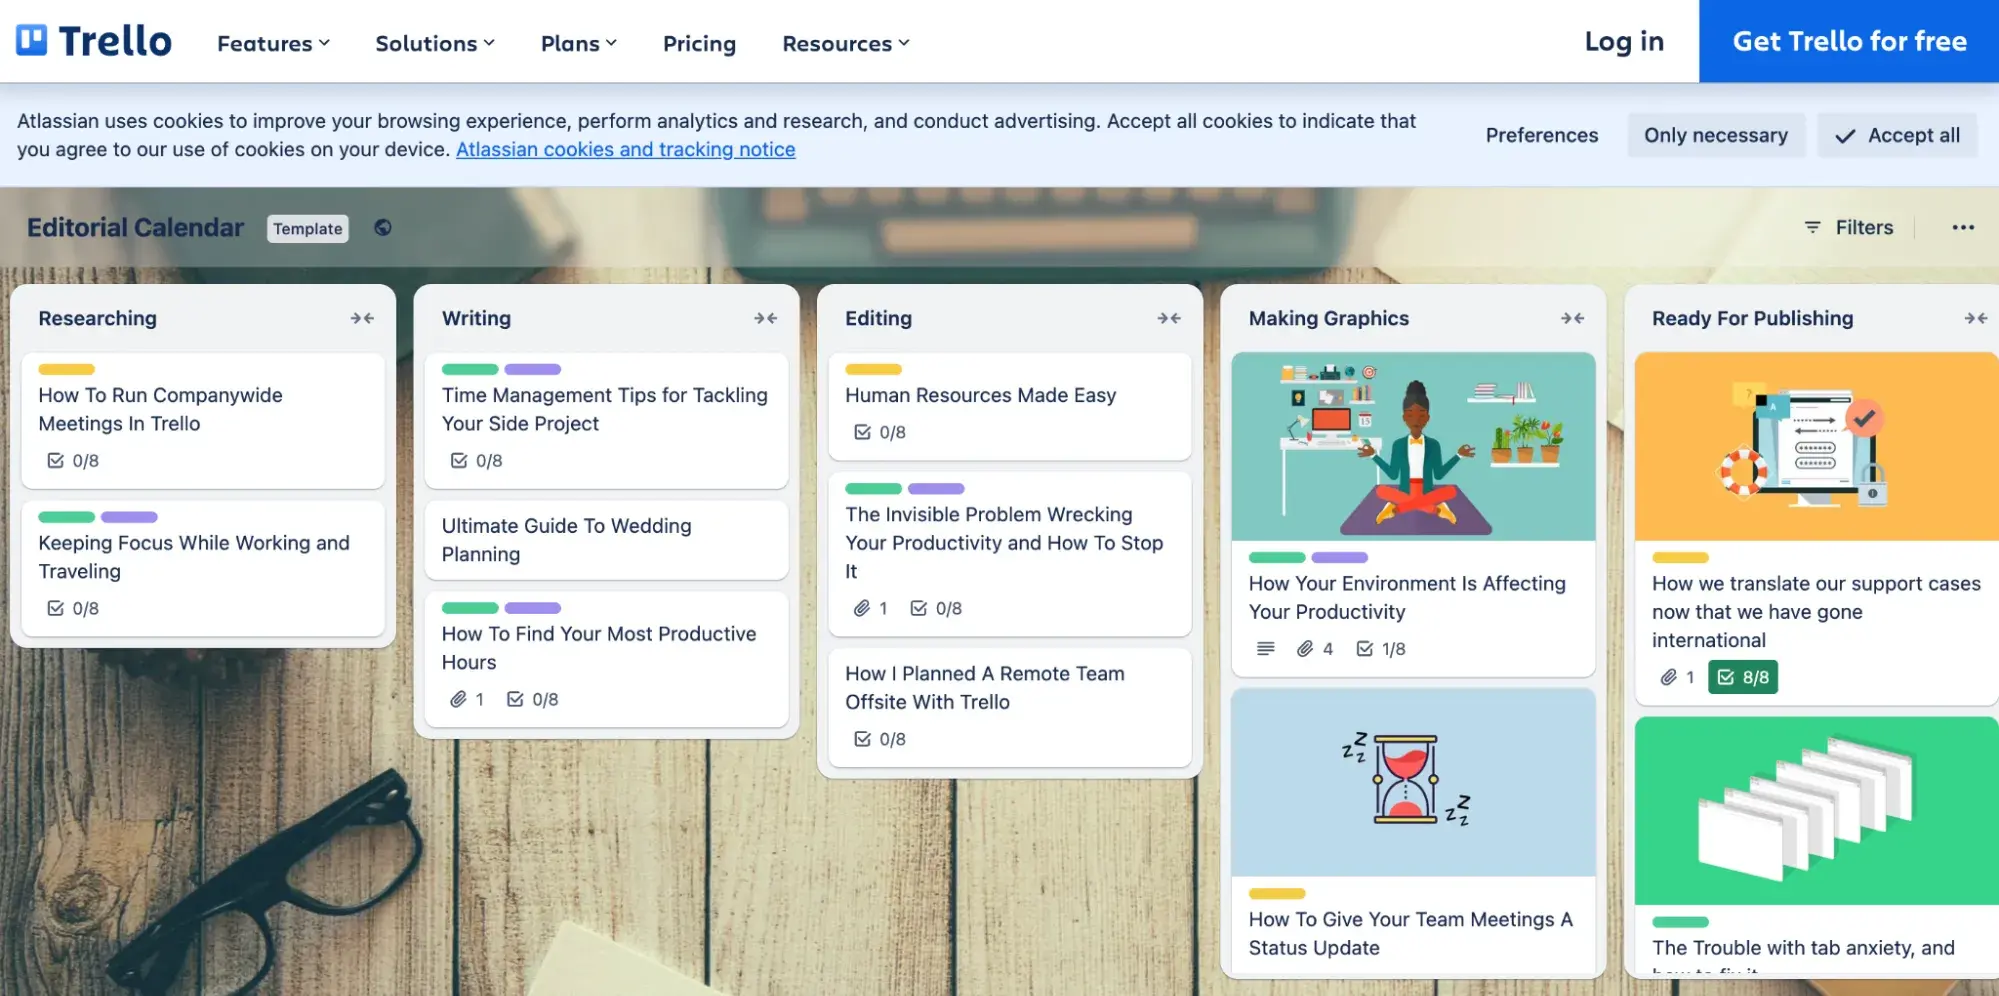This screenshot has height=996, width=1999.
Task: Open cookie Preferences settings
Action: 1541,134
